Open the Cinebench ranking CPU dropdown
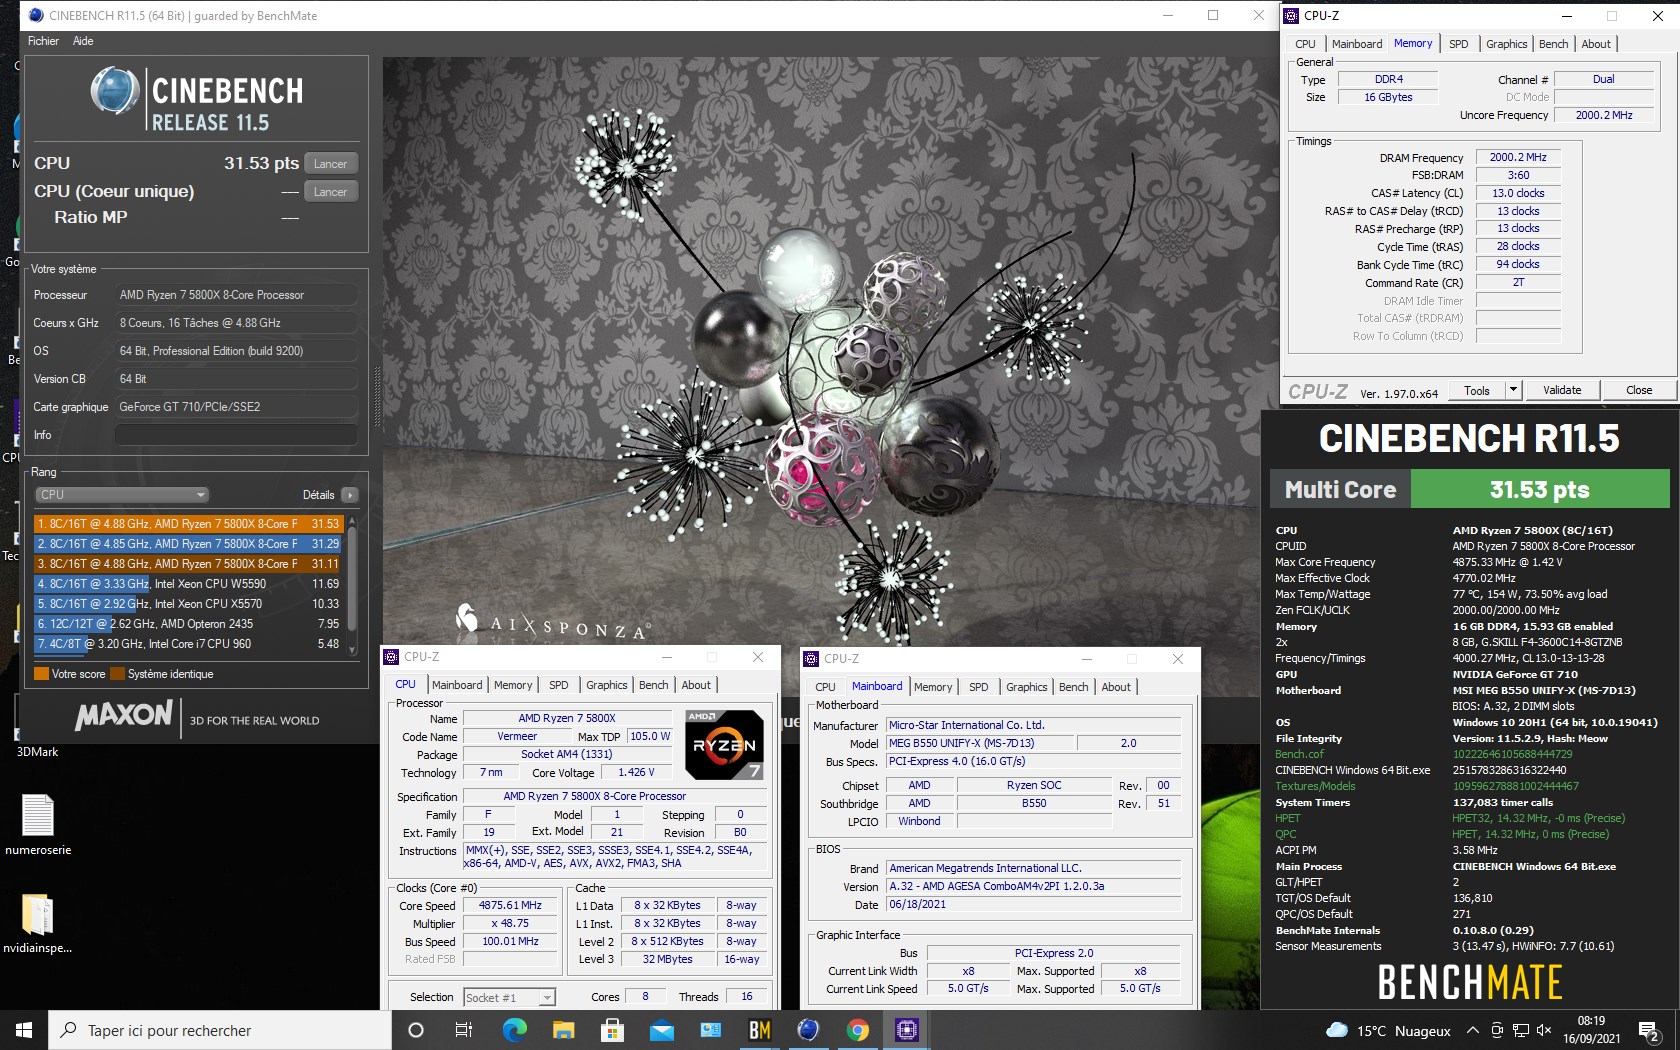This screenshot has width=1680, height=1050. (122, 495)
